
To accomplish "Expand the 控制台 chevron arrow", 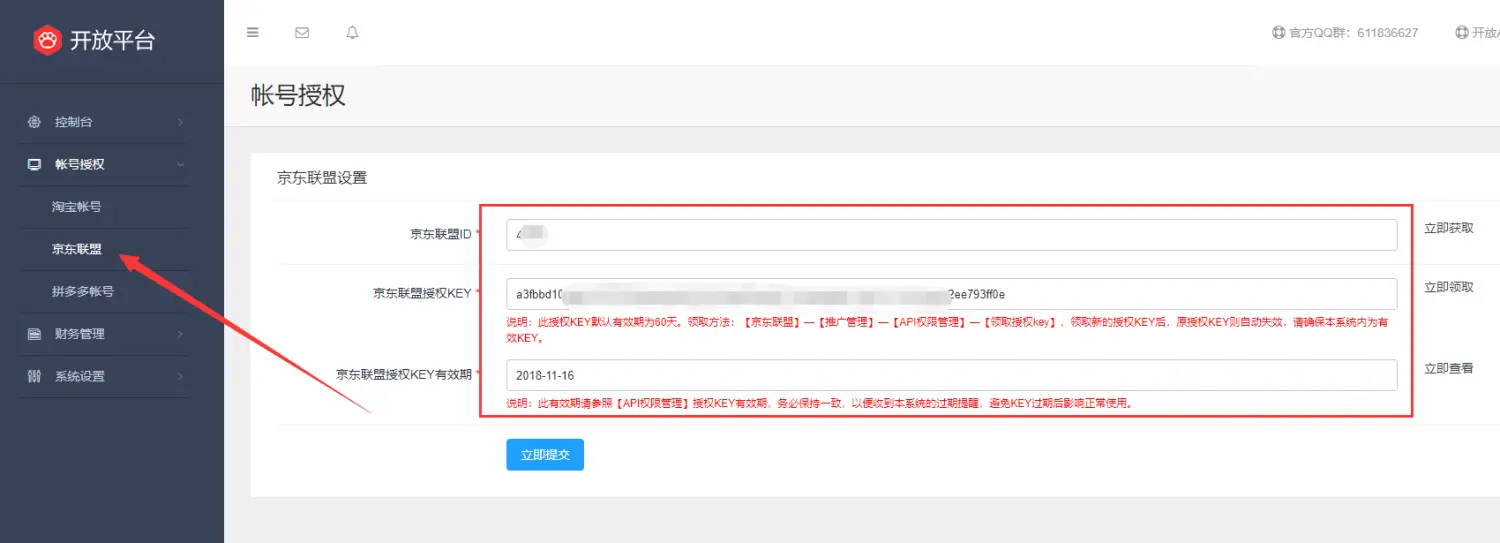I will (x=180, y=122).
